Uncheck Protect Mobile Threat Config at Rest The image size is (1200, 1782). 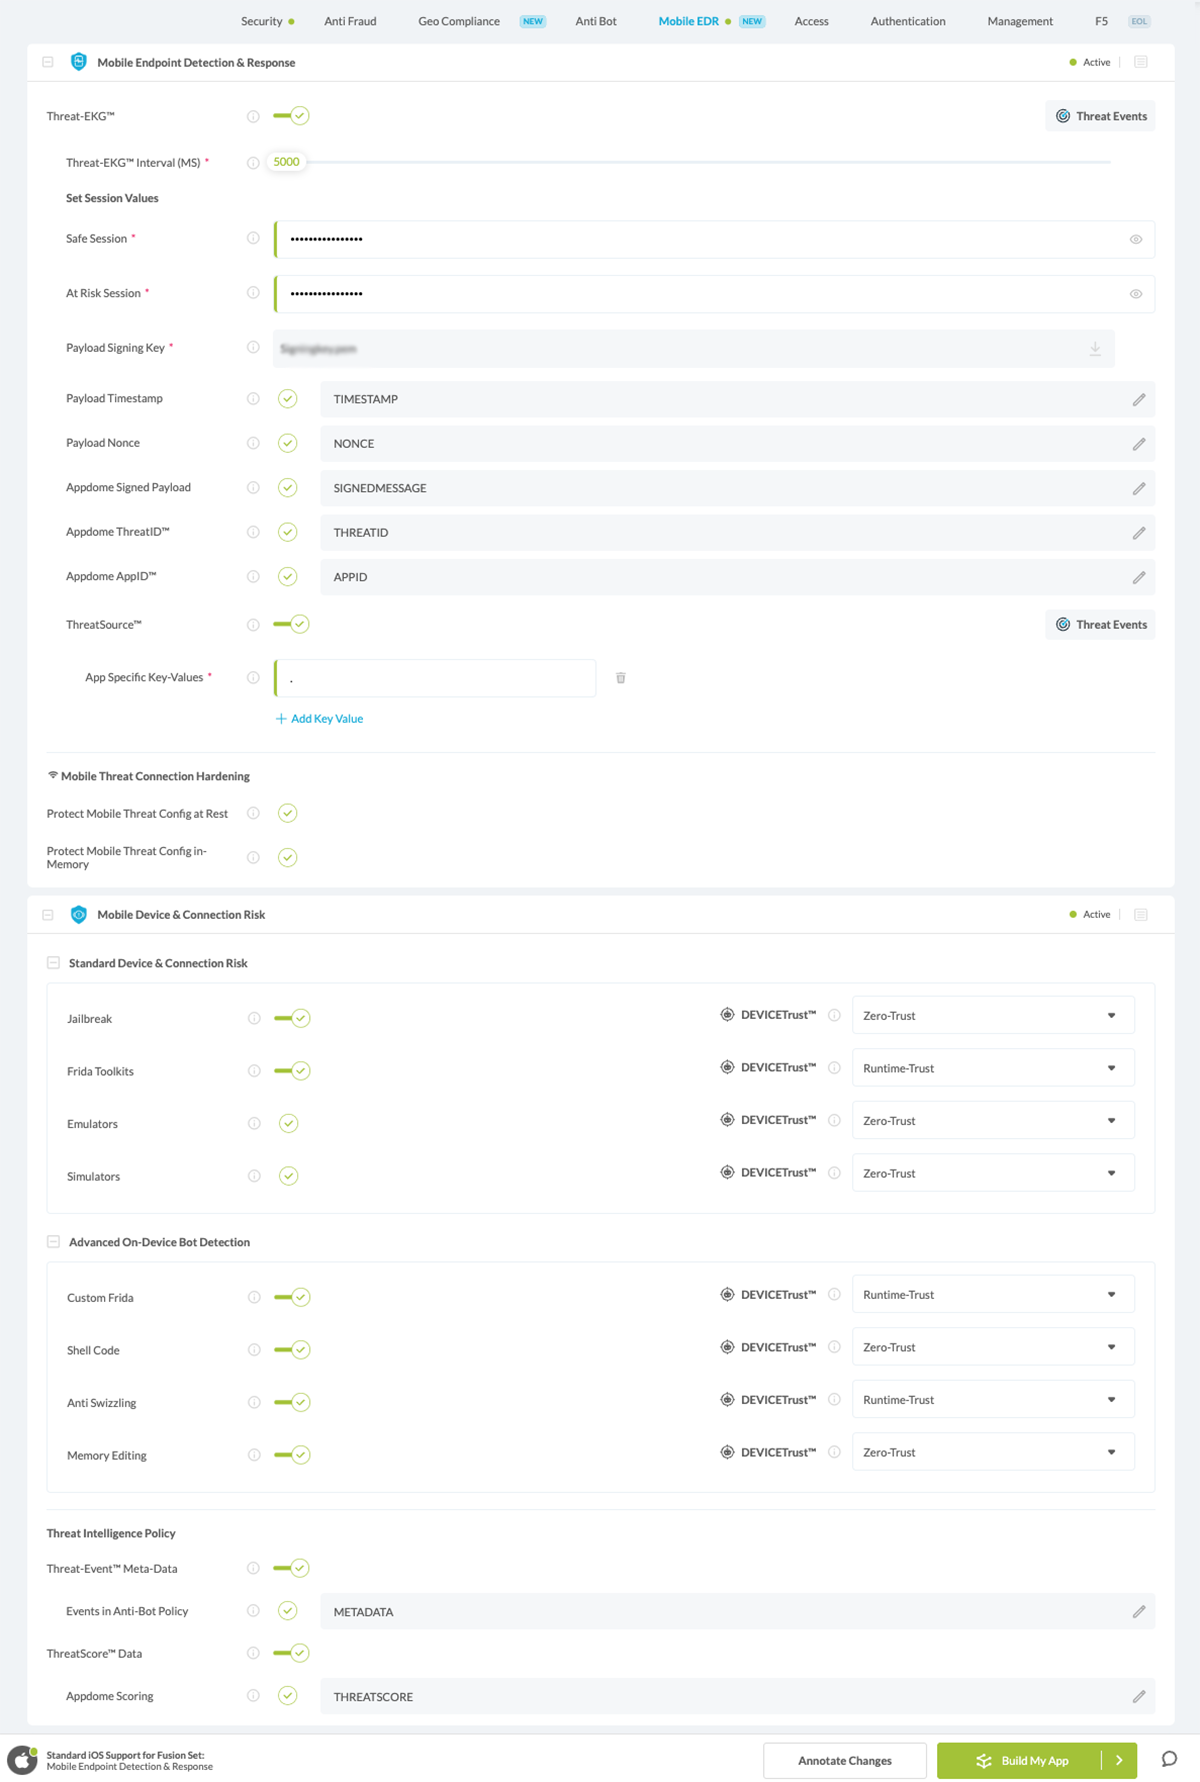(x=288, y=813)
